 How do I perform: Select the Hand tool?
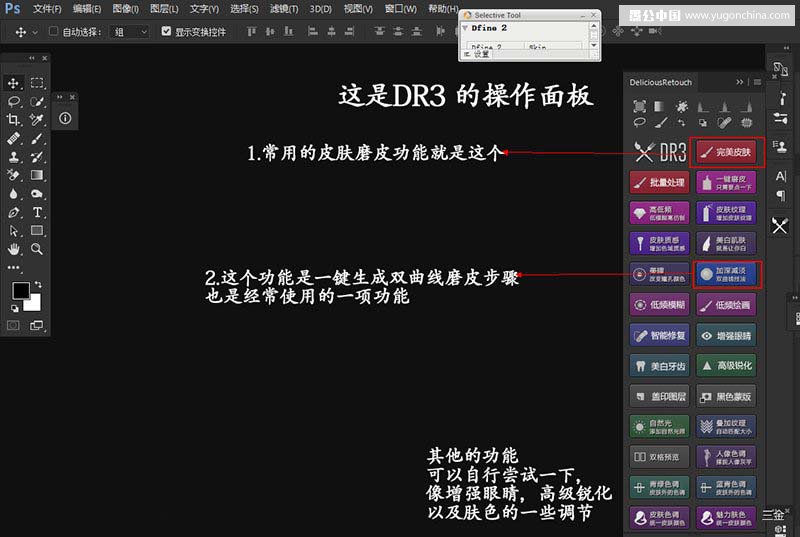[x=14, y=249]
